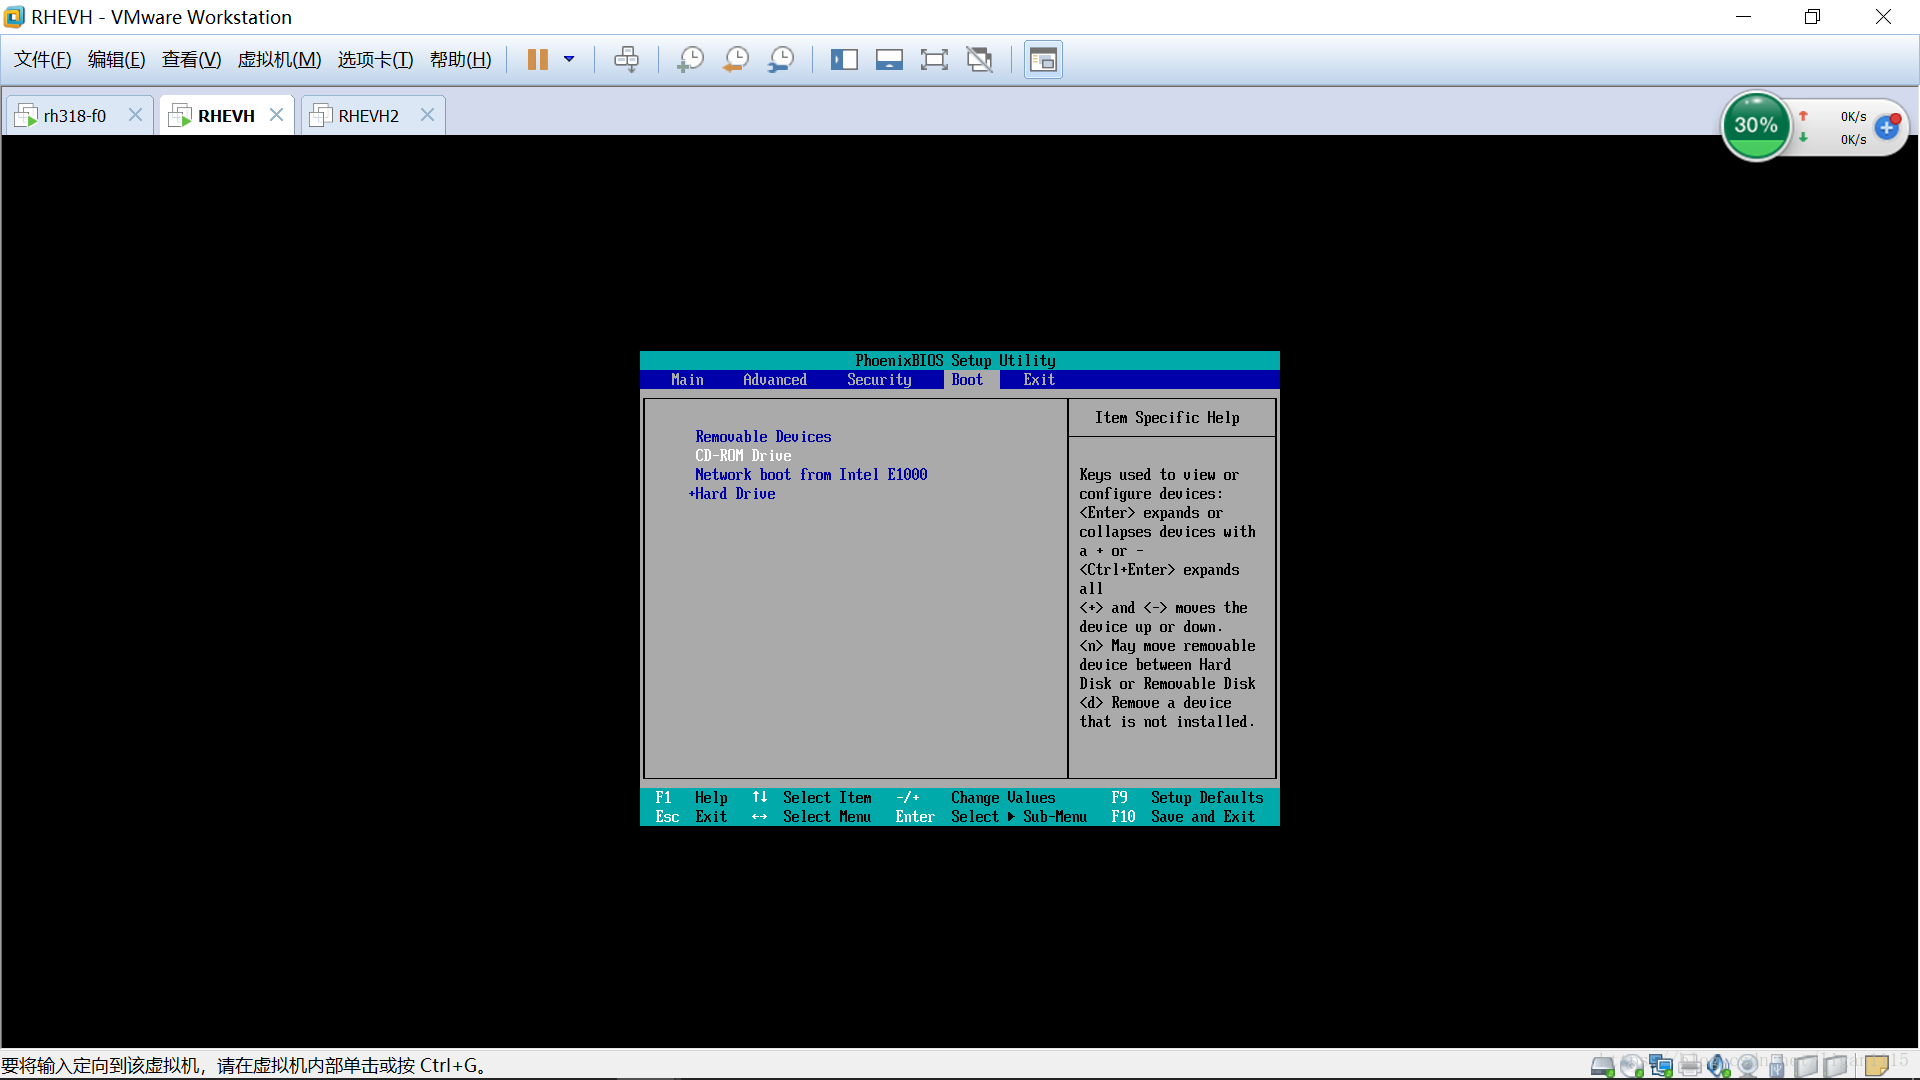Open the 查看(V) menu
1920x1080 pixels.
point(191,60)
